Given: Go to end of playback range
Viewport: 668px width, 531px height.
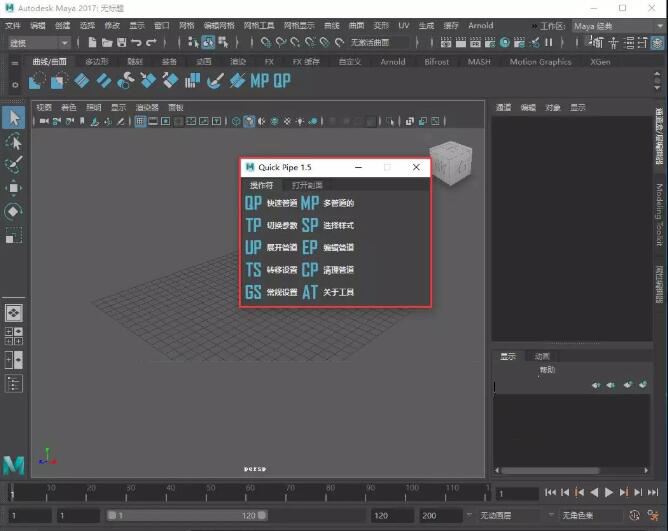Looking at the screenshot, I should pos(653,493).
